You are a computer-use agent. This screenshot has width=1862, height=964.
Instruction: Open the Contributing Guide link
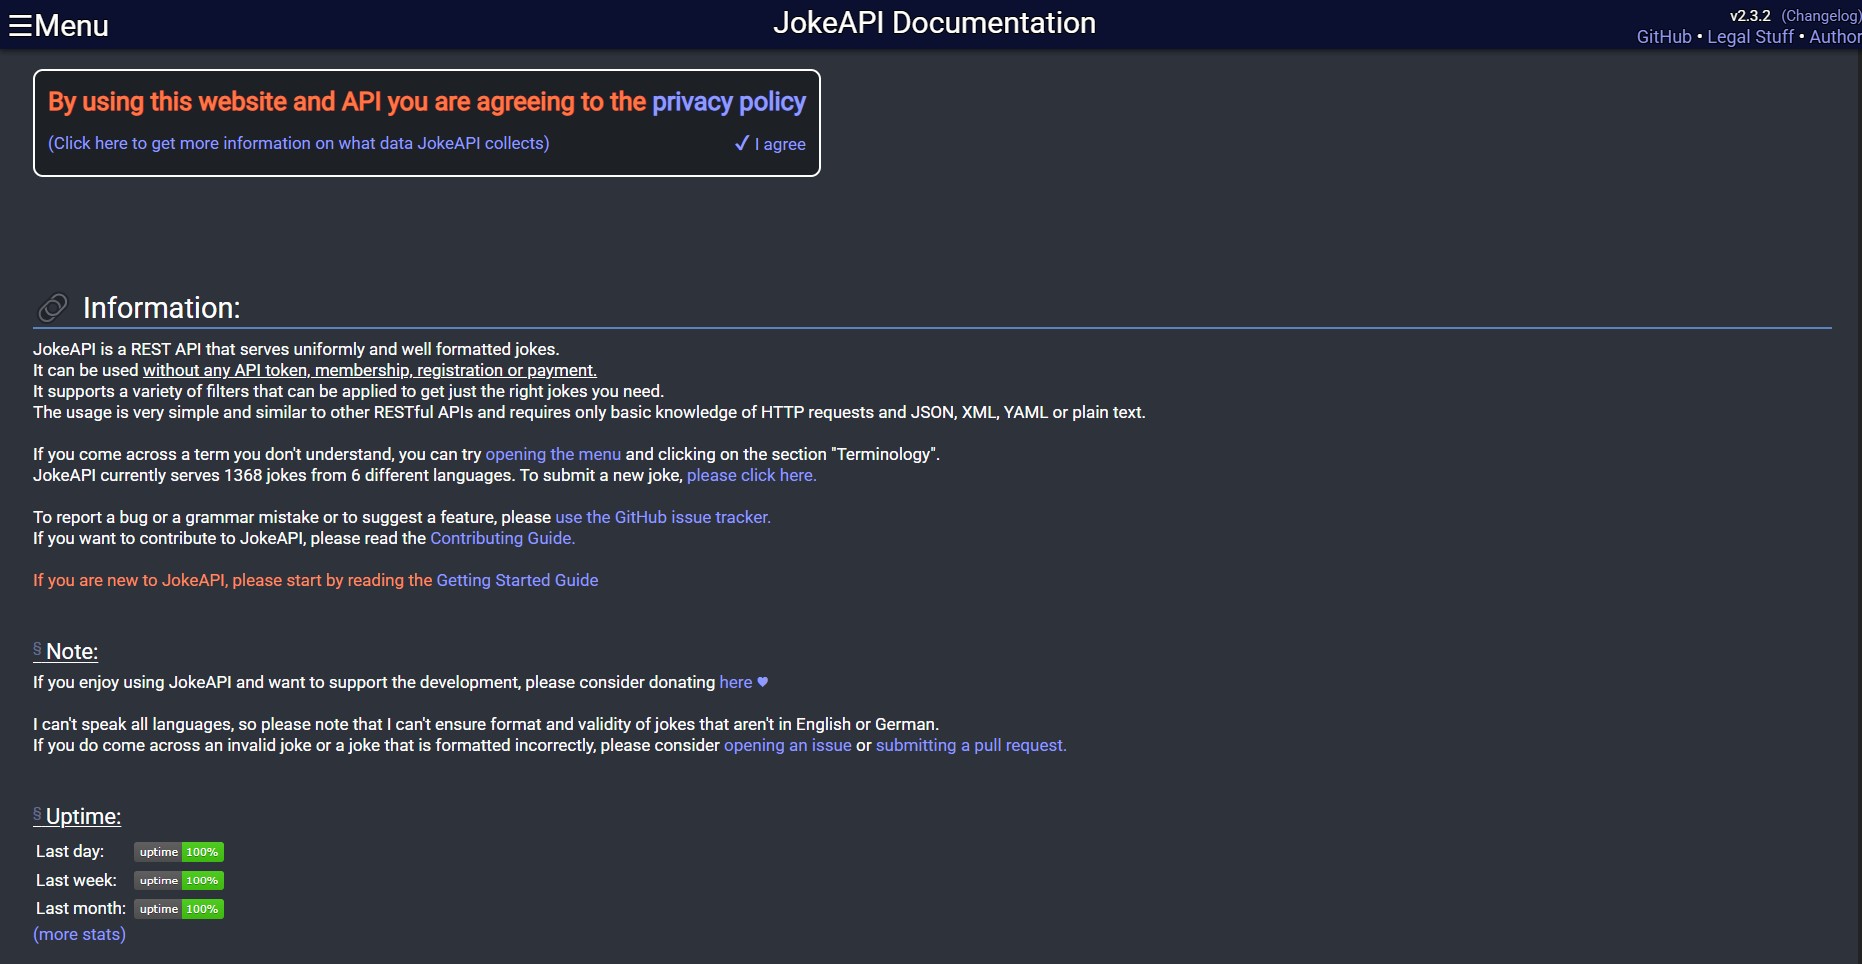coord(502,538)
